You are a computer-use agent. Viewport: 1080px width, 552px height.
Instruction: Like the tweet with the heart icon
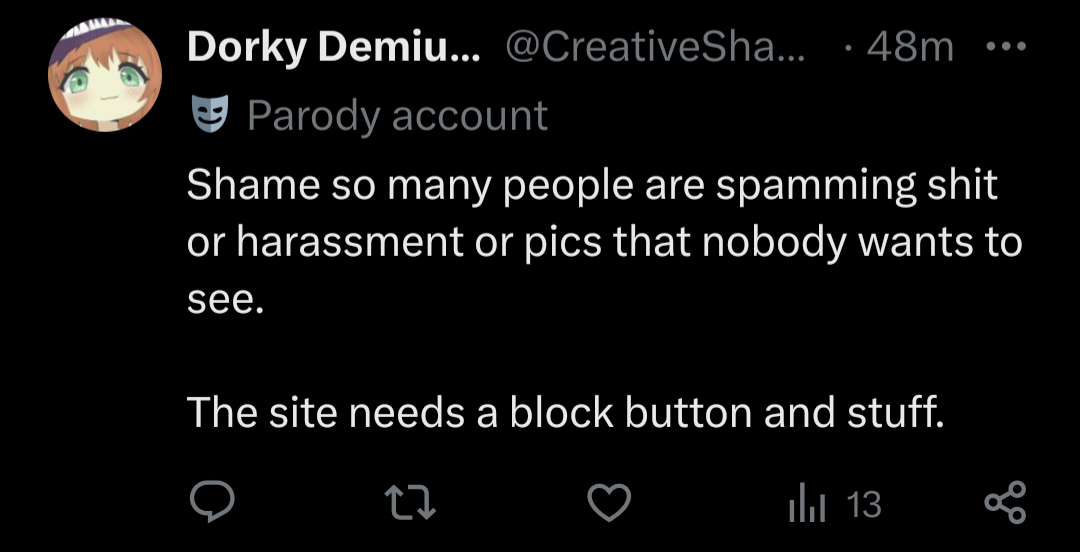608,504
